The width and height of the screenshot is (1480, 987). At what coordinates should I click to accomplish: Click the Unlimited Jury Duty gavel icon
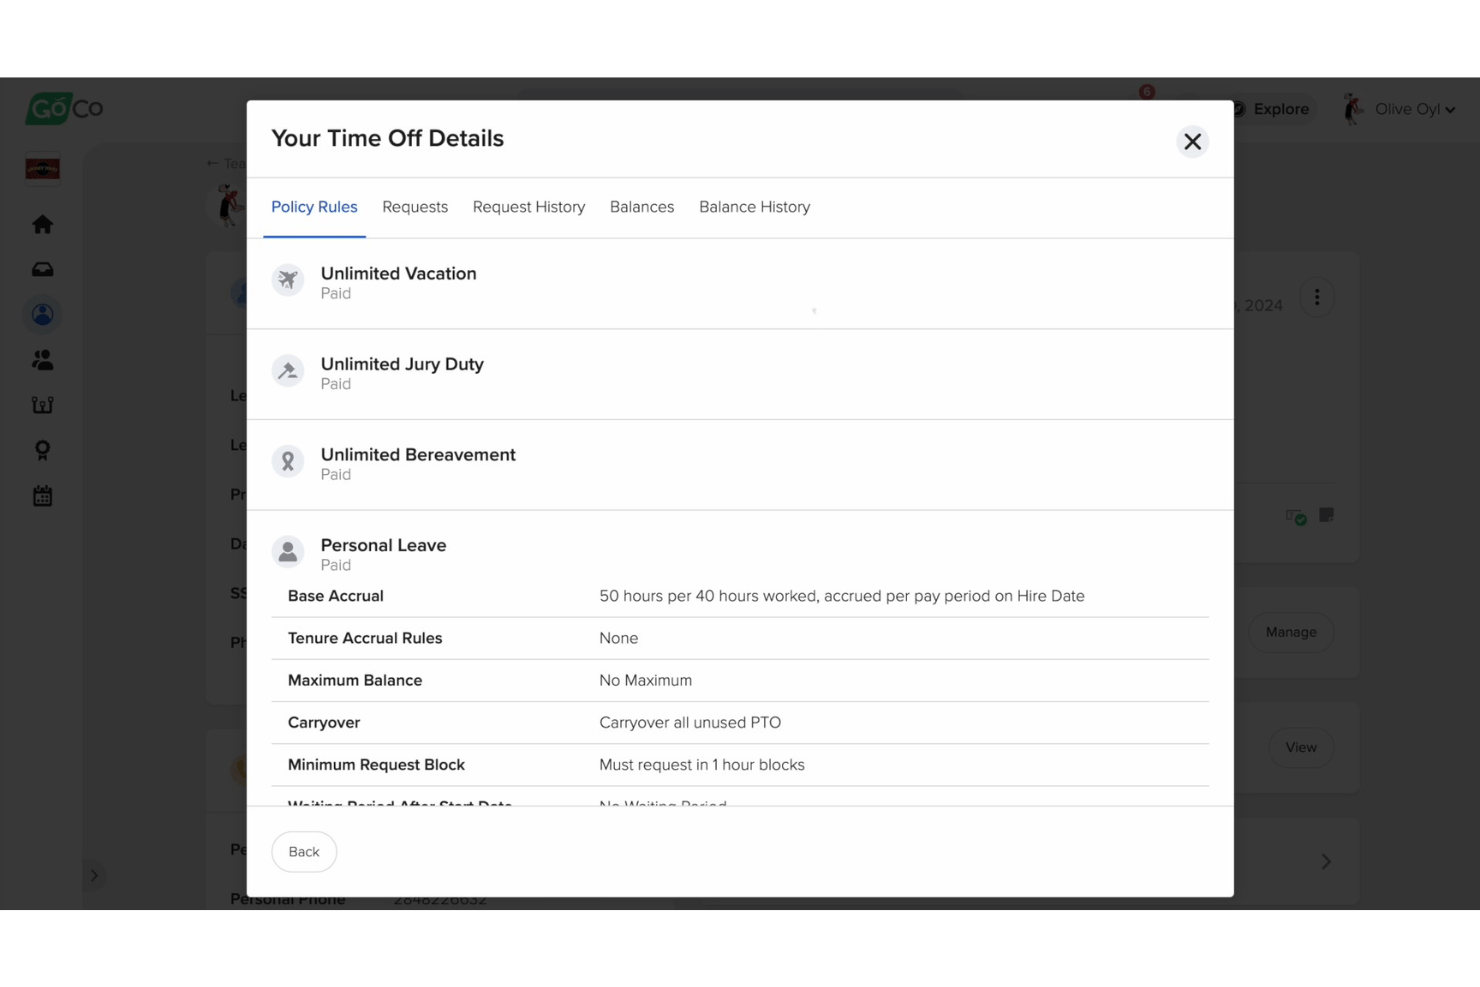(288, 371)
